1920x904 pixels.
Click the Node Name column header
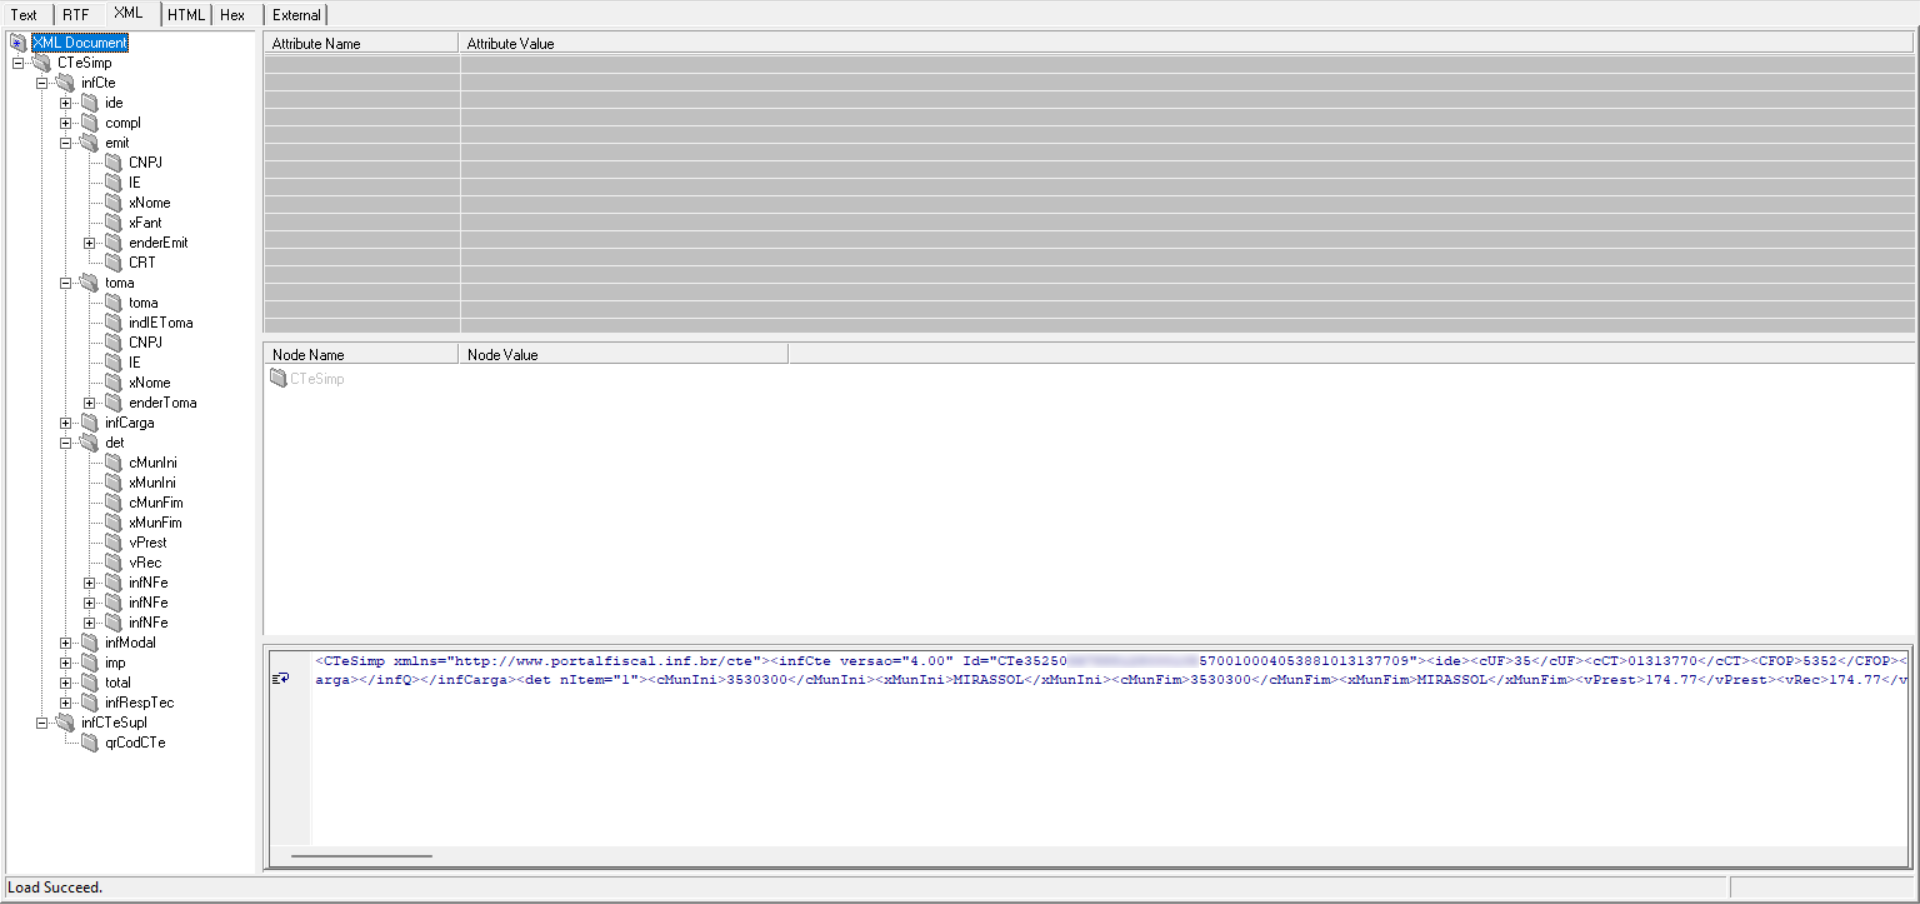click(361, 355)
